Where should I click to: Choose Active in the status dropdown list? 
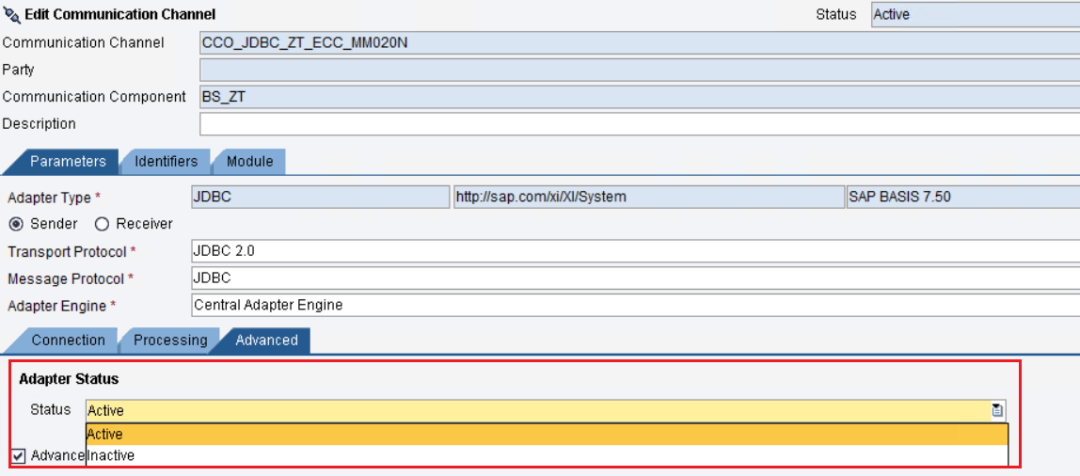click(x=547, y=435)
